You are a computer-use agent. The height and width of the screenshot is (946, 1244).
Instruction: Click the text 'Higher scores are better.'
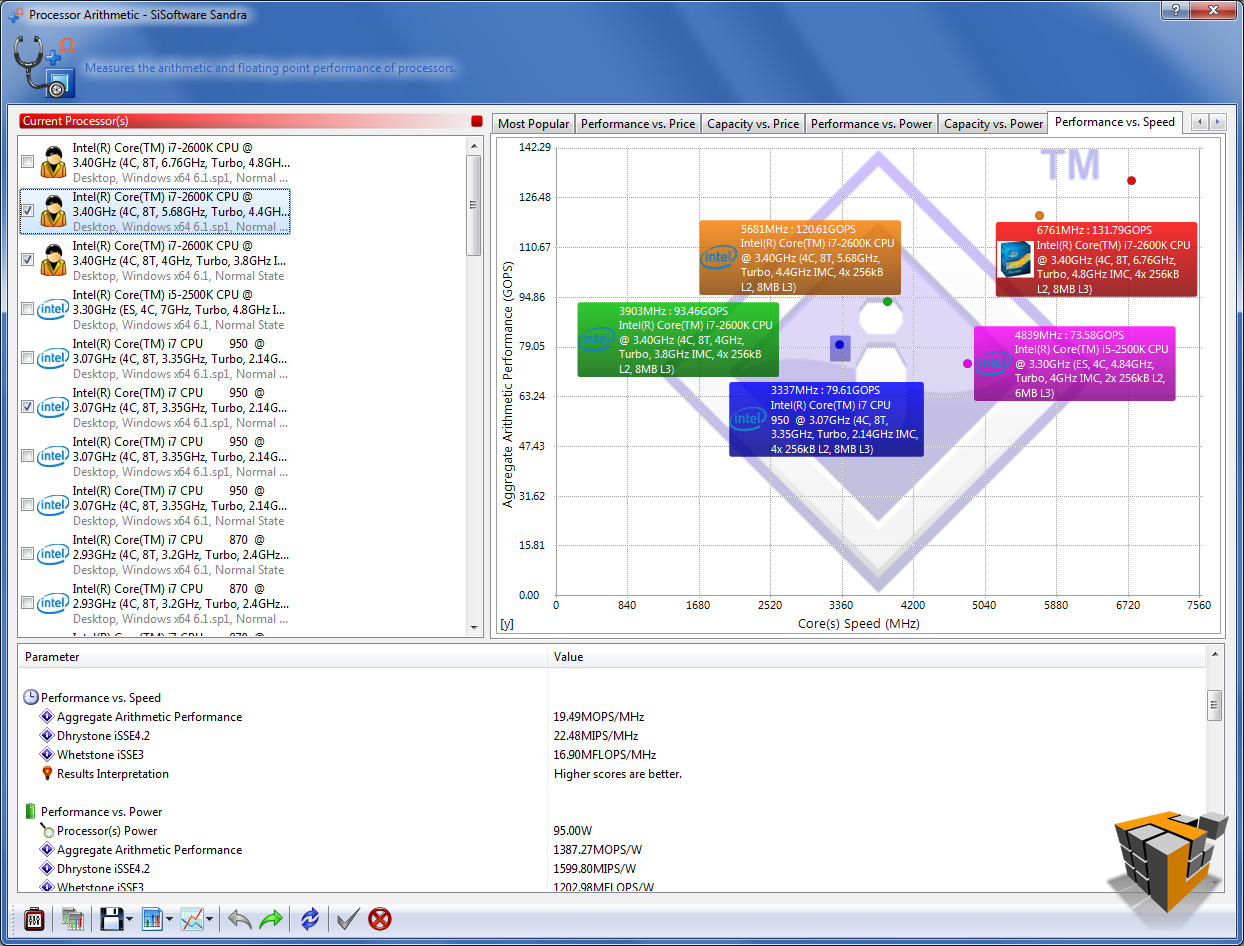tap(618, 774)
